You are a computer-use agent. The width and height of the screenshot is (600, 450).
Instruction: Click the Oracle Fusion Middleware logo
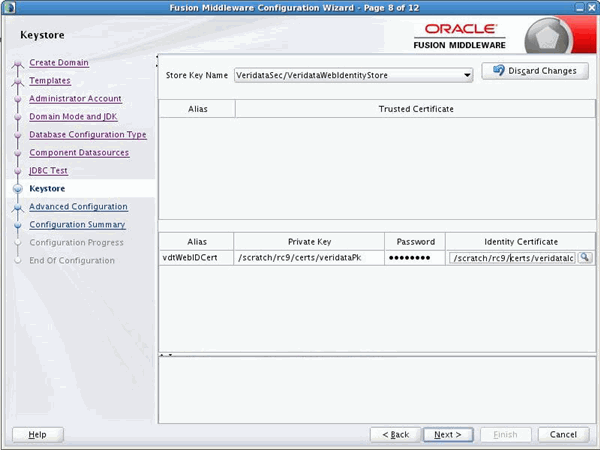pos(460,36)
